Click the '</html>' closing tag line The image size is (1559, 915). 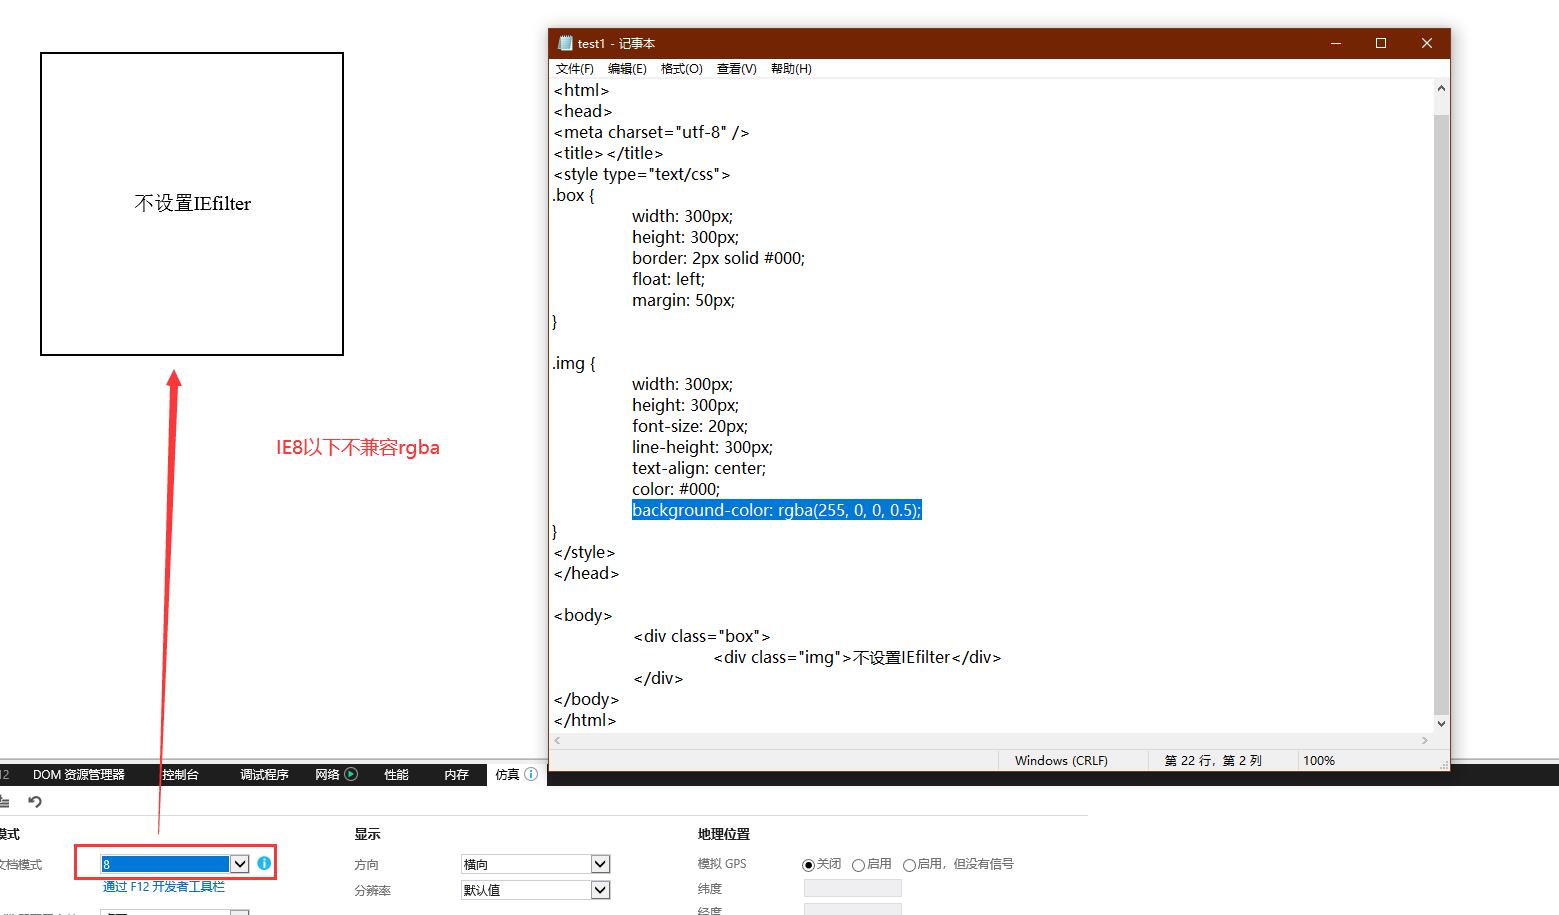coord(585,720)
